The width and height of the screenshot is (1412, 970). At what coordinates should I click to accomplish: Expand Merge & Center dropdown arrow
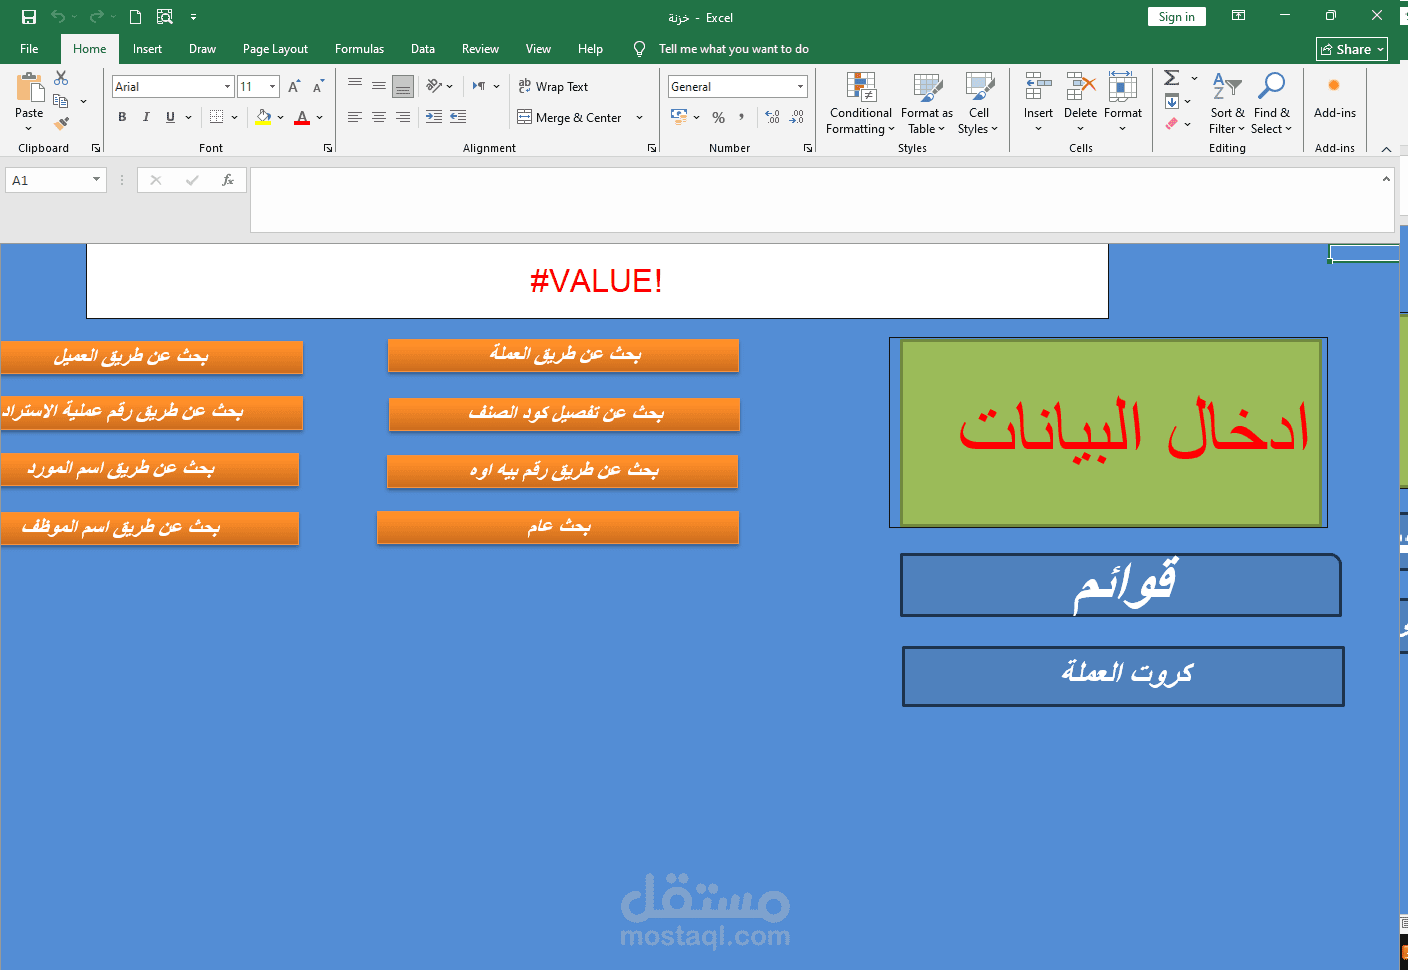[640, 118]
